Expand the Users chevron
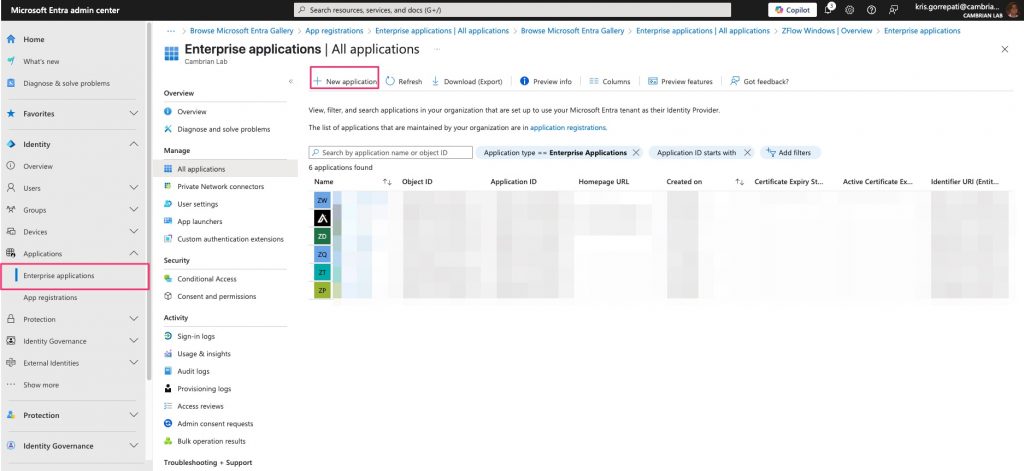 click(134, 187)
